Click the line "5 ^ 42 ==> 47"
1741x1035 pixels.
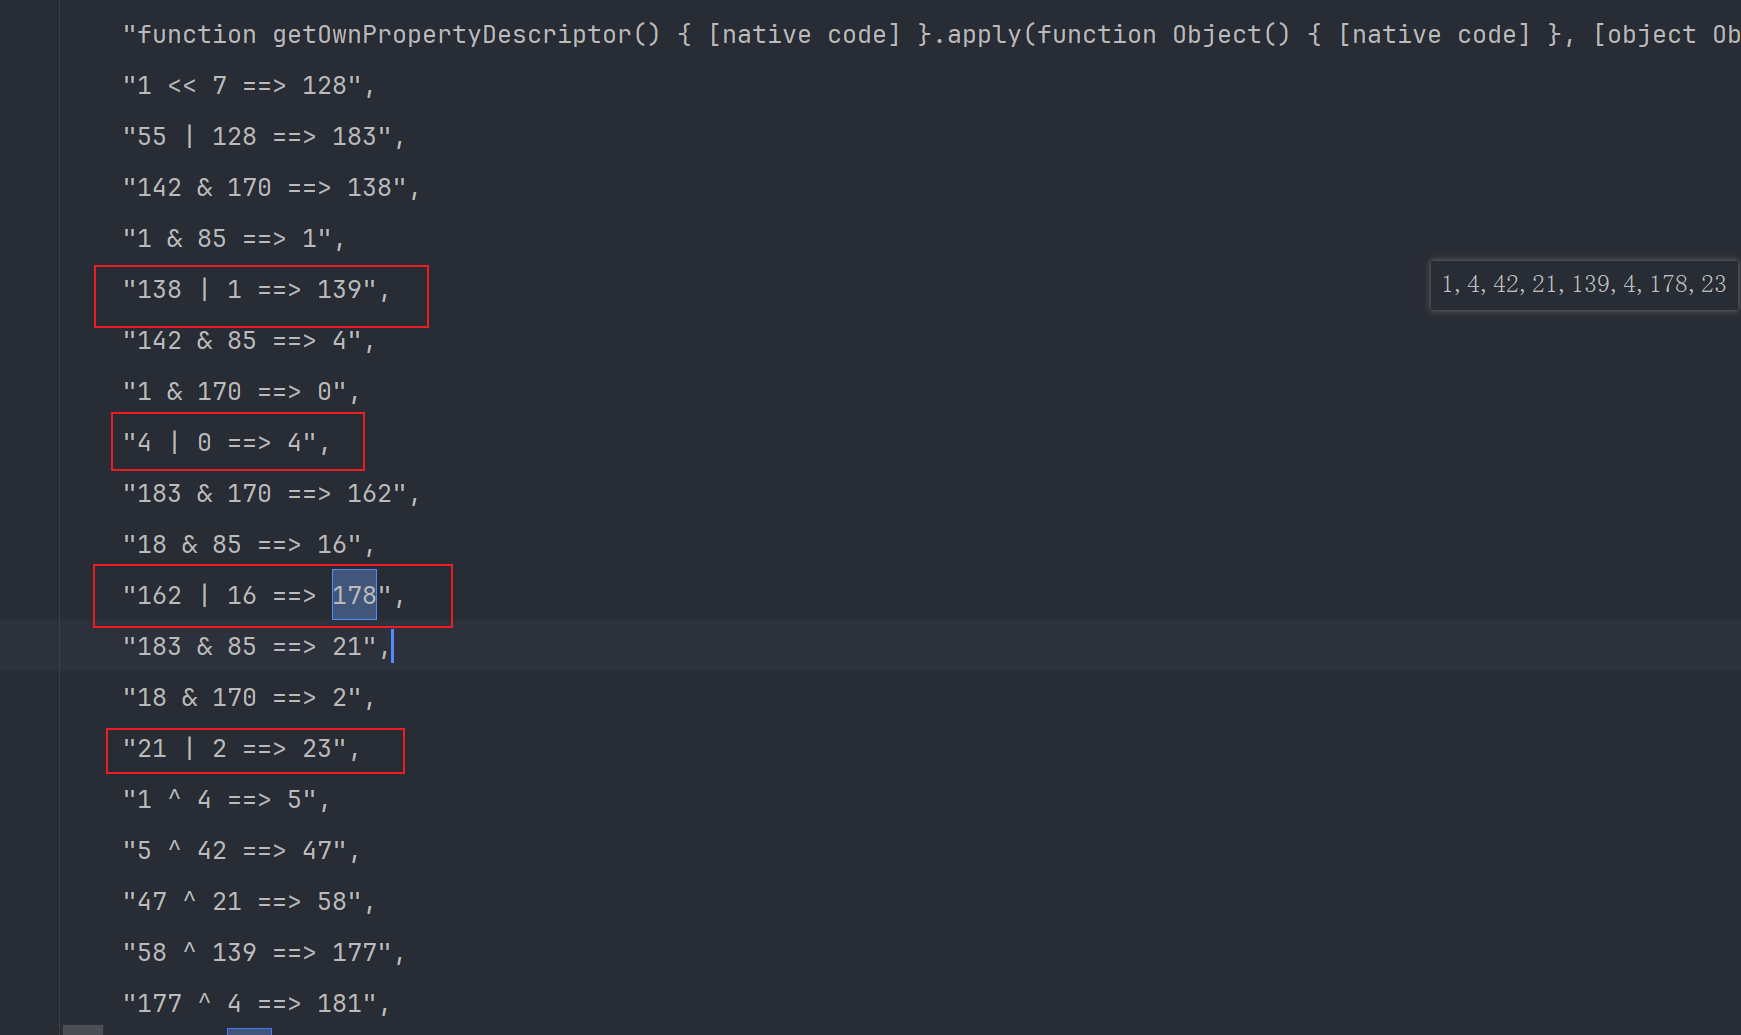coord(240,851)
